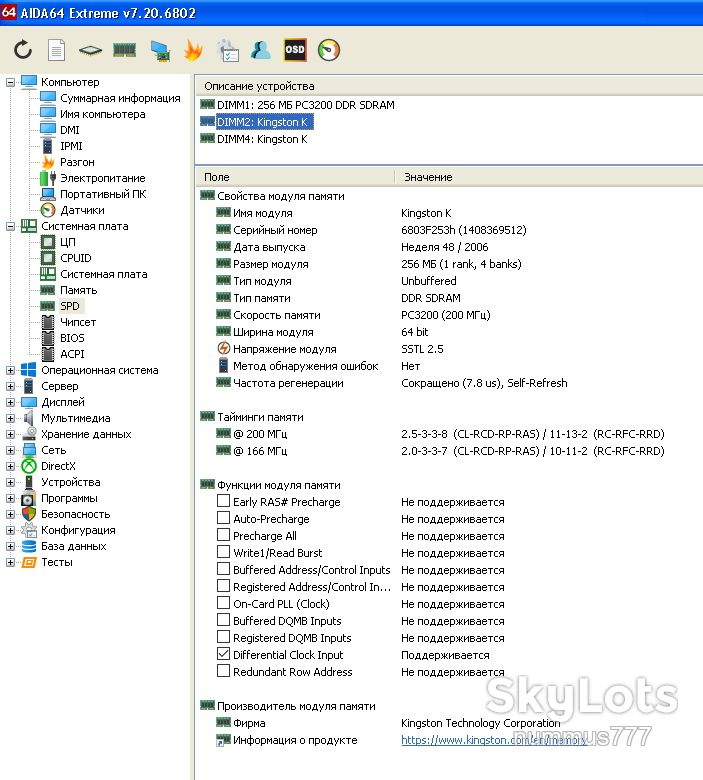Select DIMM1: 256 МБ PC3200 entry

point(305,105)
